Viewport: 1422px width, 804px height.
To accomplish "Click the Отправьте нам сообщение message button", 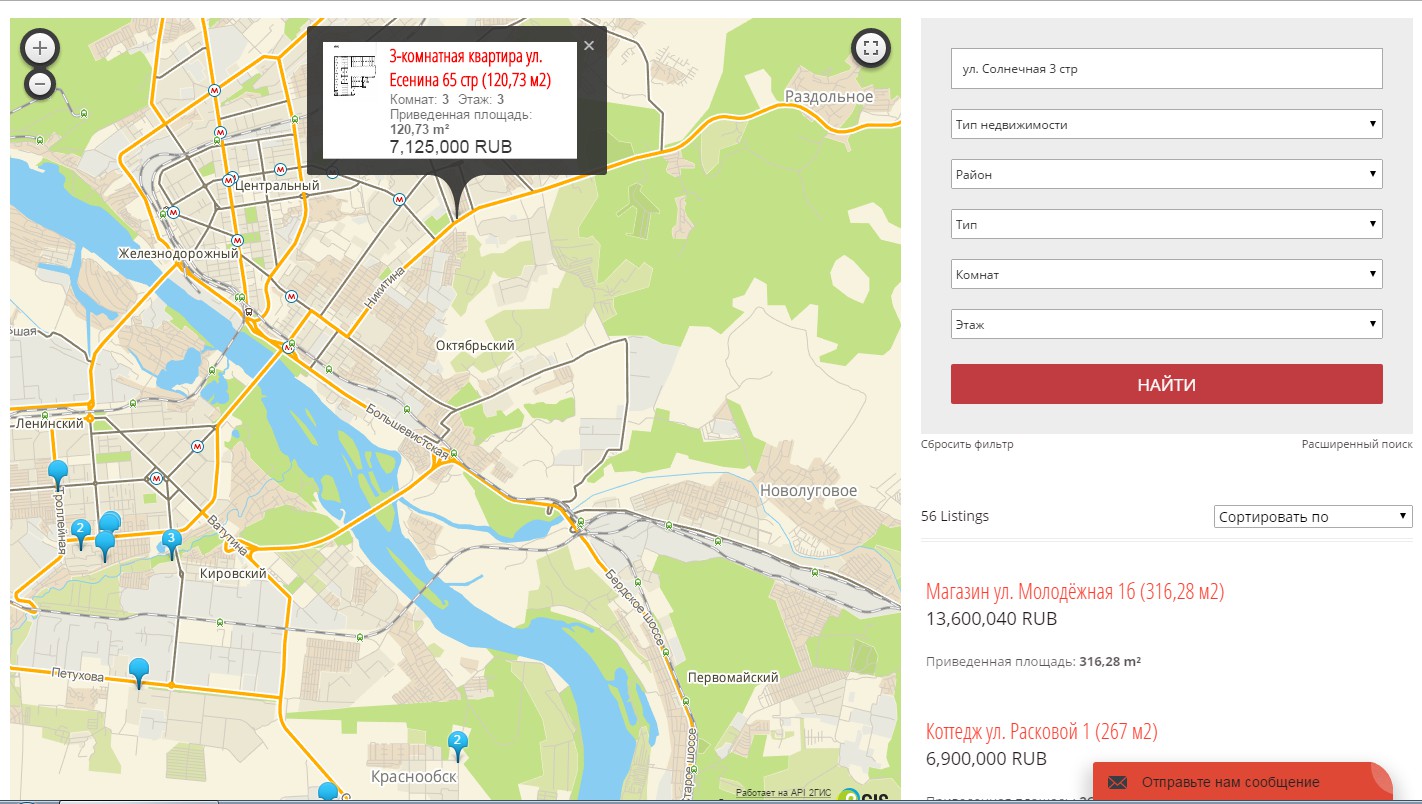I will (1242, 782).
